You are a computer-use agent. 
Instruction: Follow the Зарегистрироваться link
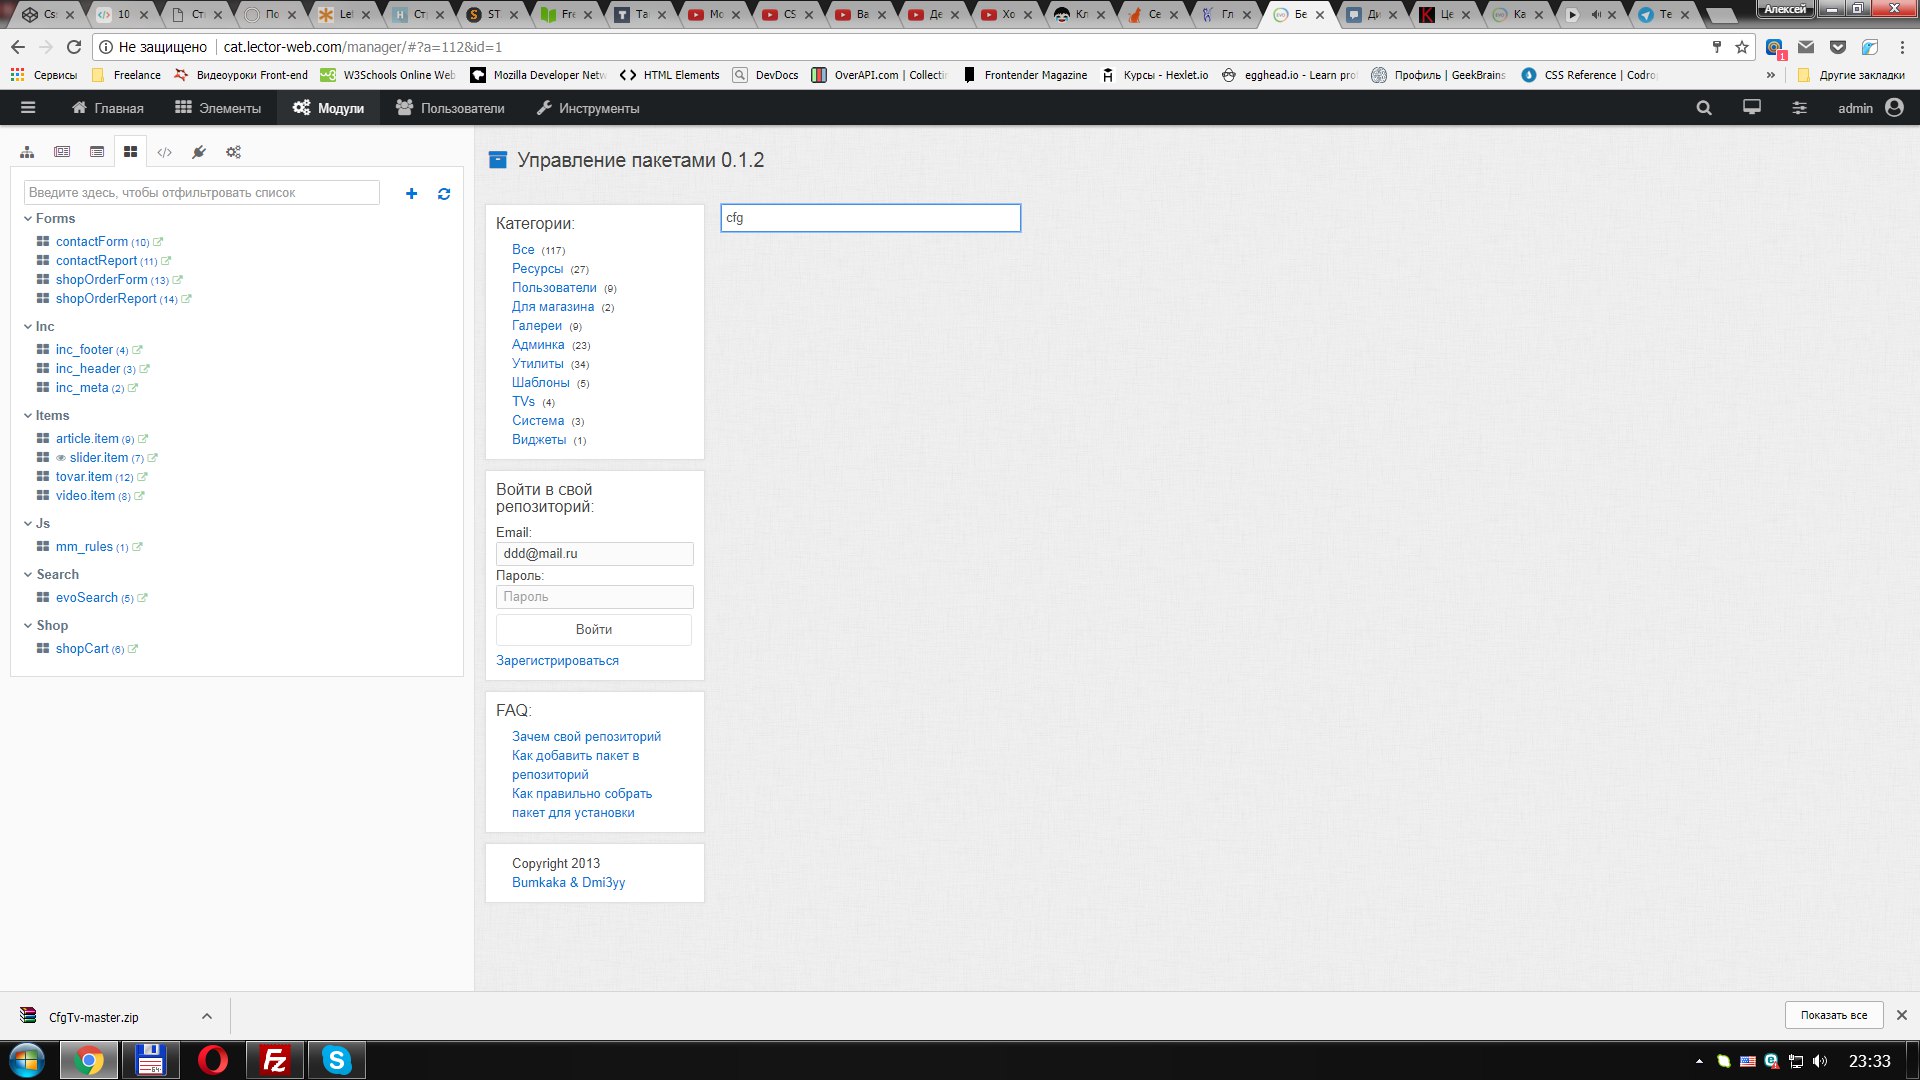coord(557,661)
